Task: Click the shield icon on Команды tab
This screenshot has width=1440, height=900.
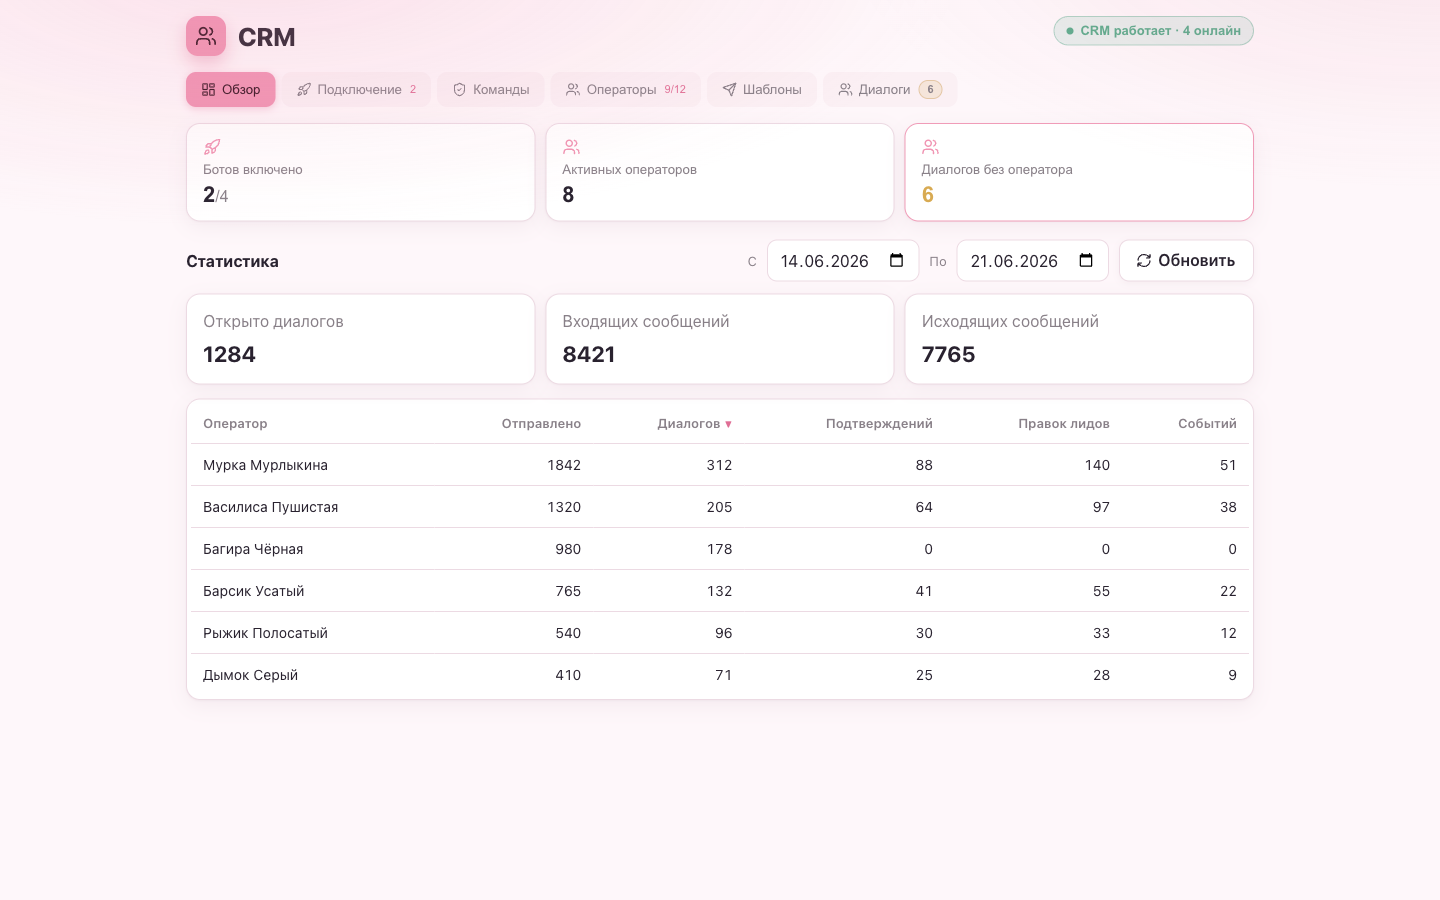Action: point(460,90)
